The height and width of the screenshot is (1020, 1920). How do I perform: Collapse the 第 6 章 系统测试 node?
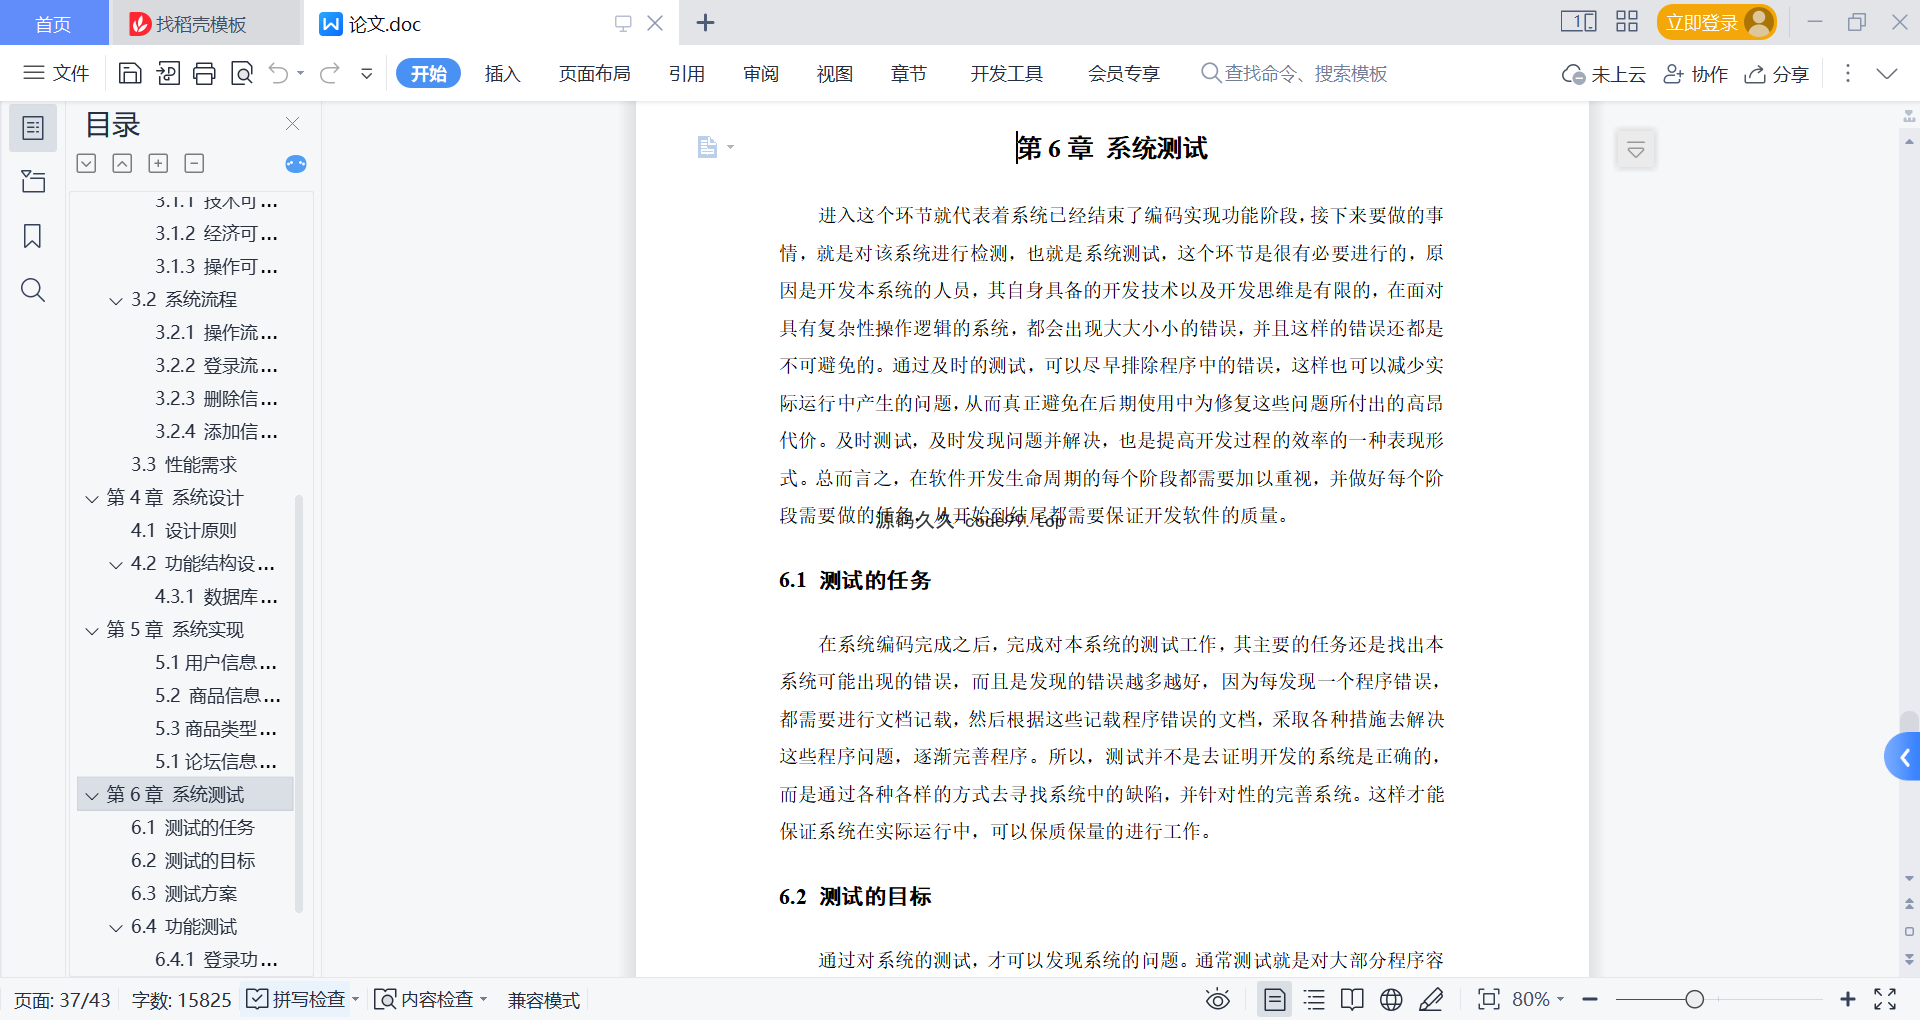(92, 795)
